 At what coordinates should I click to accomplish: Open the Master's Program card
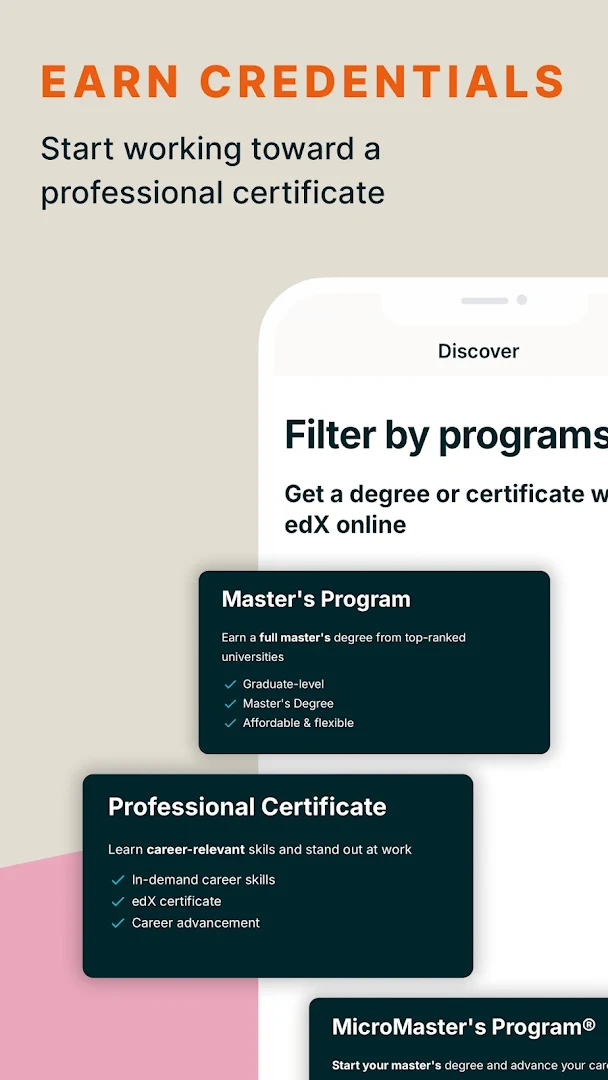374,662
